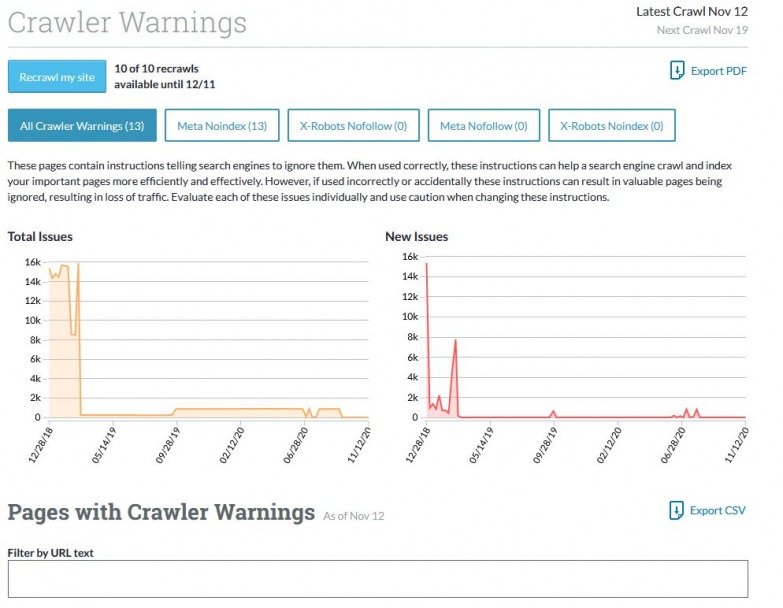Click 11/12/20 label on New Issues chart
This screenshot has width=783, height=608.
click(736, 445)
